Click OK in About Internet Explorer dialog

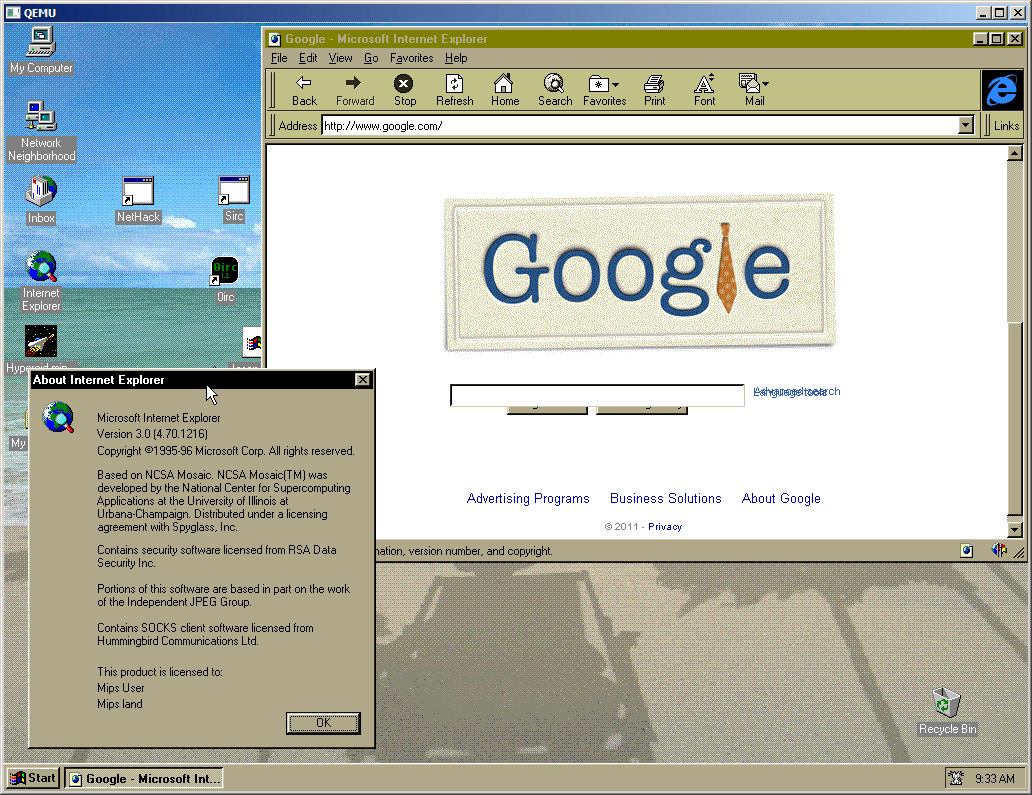click(323, 723)
